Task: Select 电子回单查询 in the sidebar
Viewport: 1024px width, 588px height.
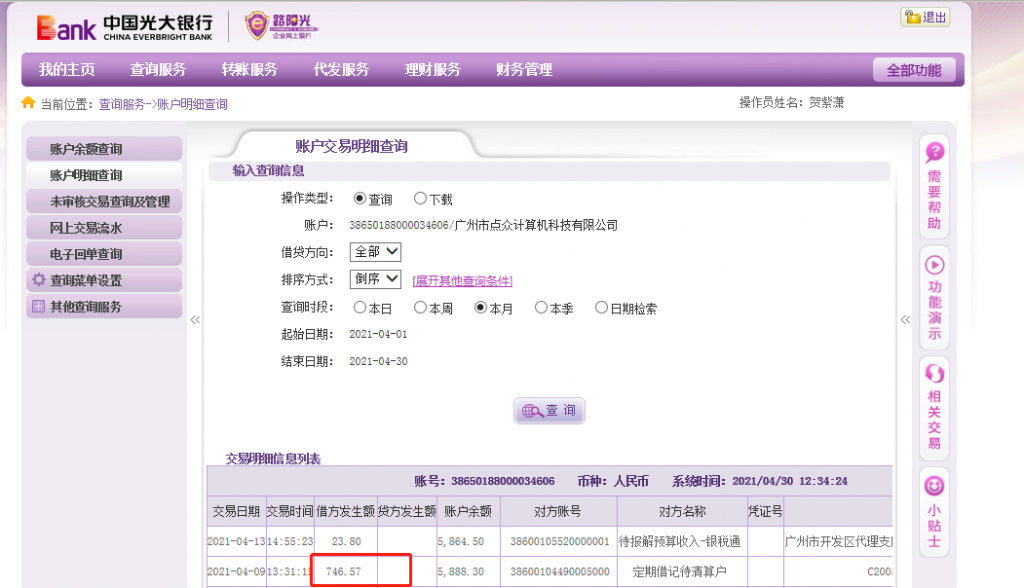Action: click(86, 254)
